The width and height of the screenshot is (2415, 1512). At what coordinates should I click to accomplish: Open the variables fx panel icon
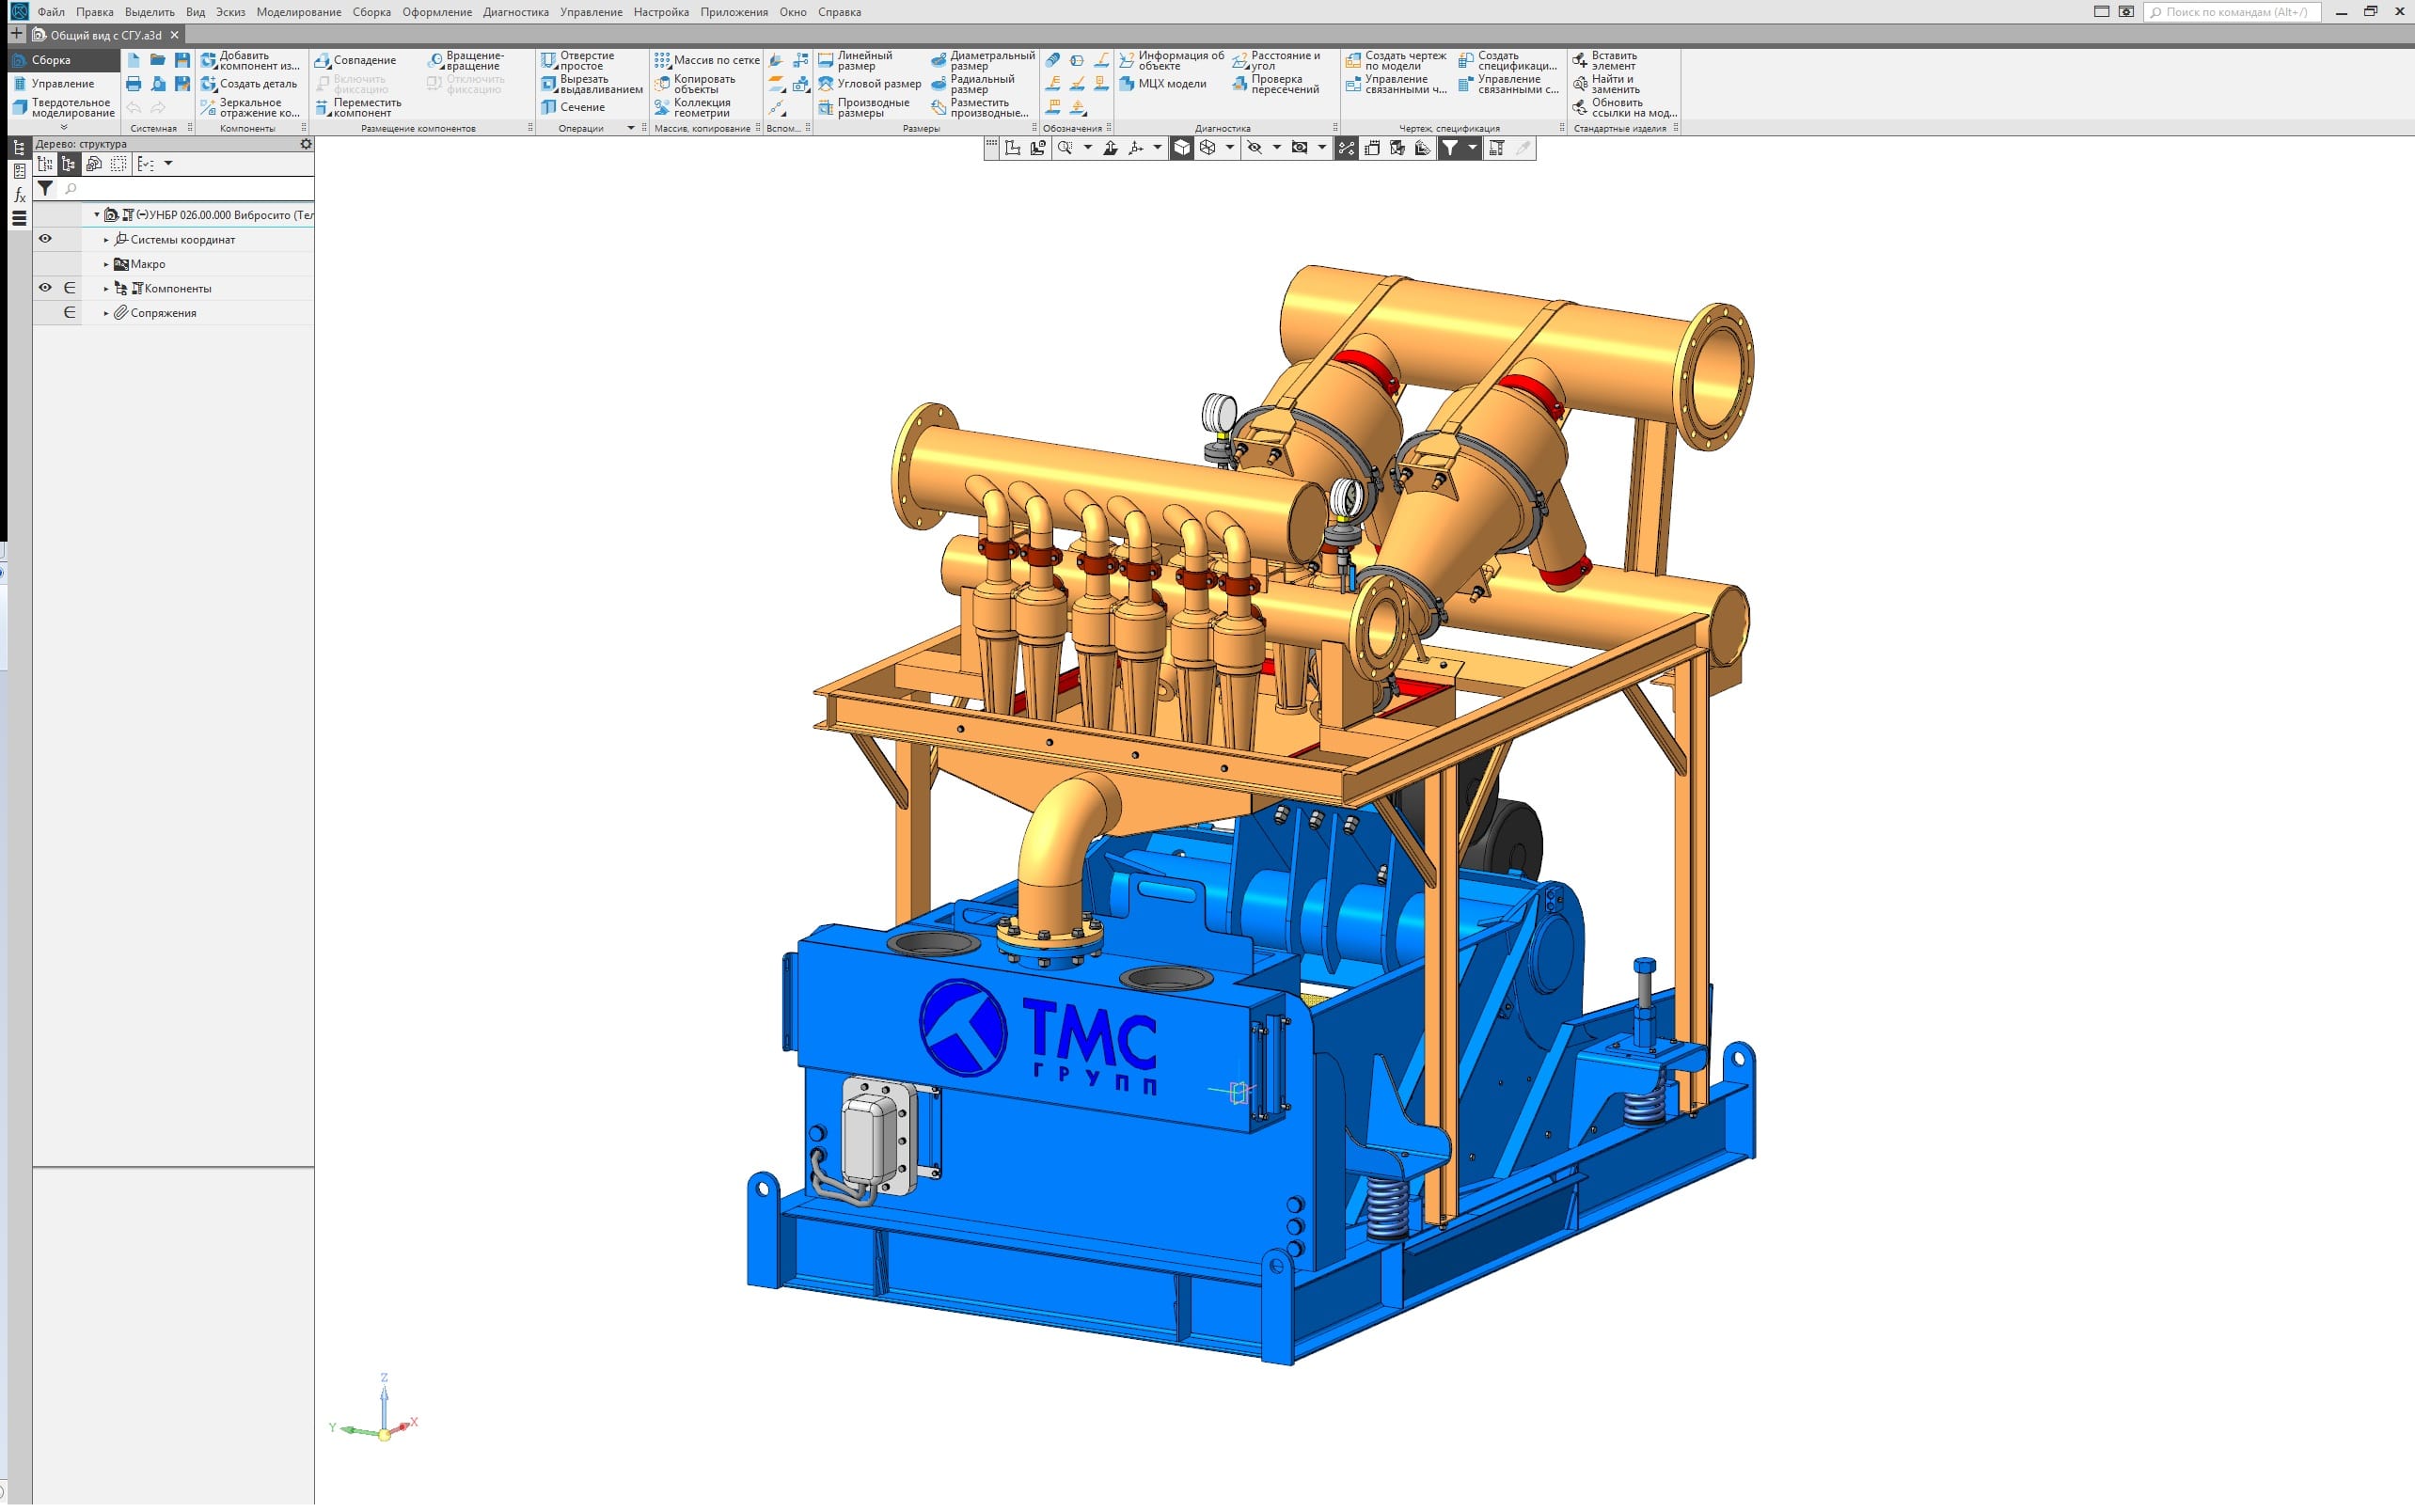click(x=19, y=195)
